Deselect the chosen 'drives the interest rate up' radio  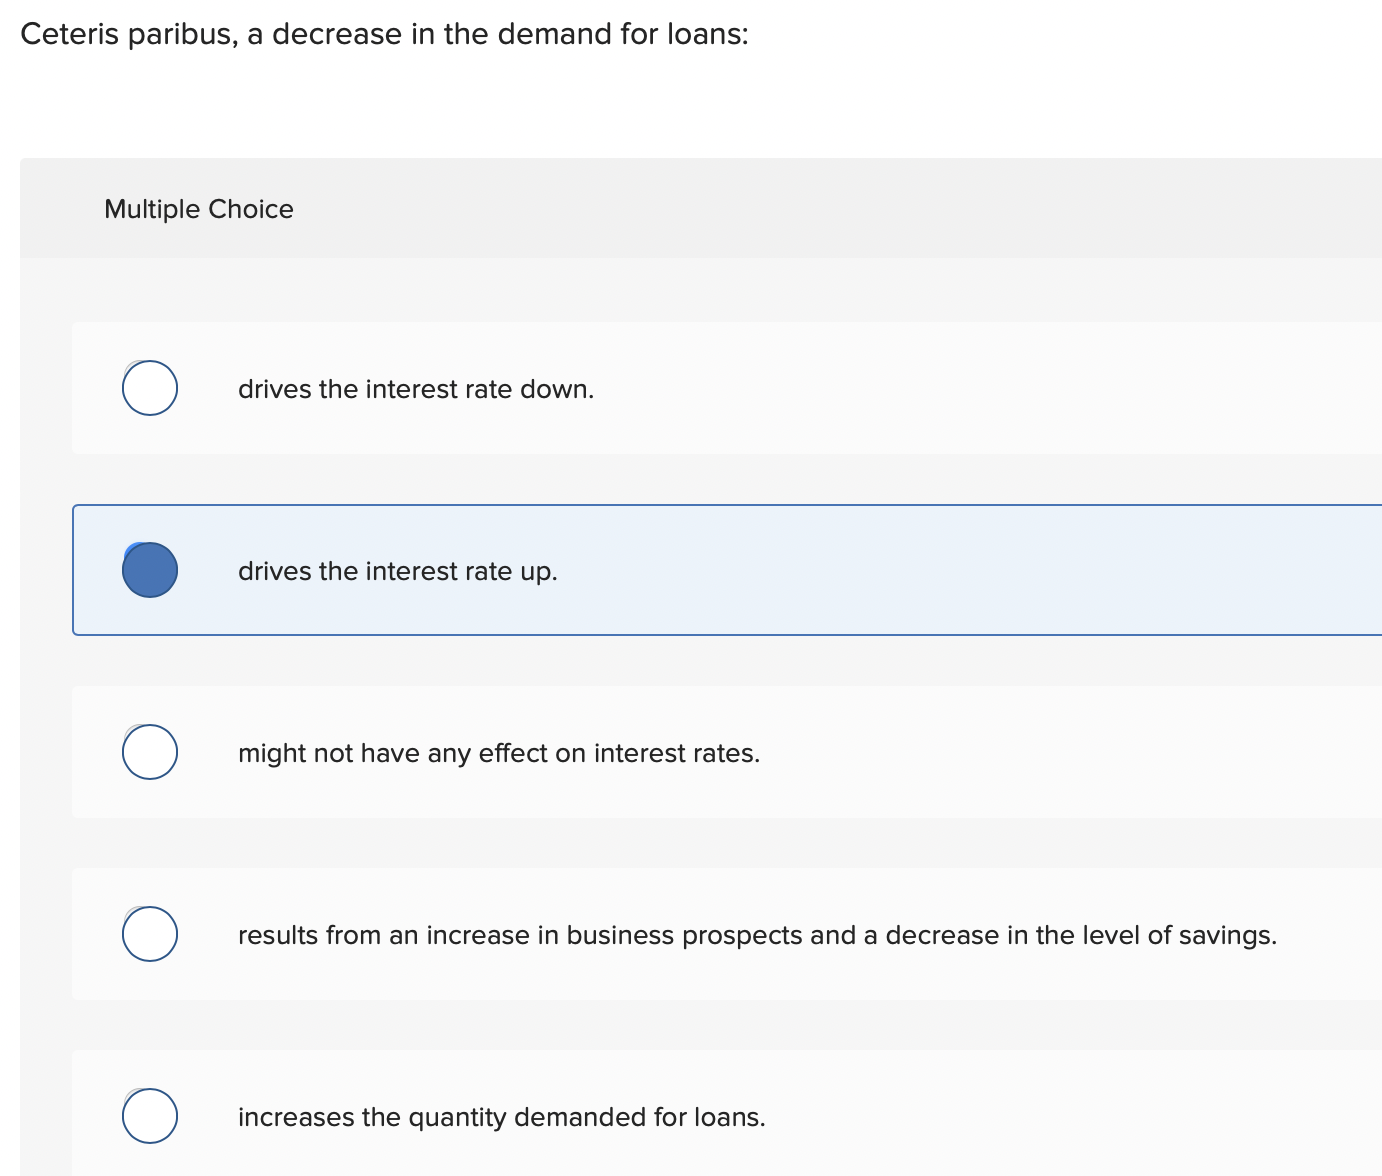[149, 570]
